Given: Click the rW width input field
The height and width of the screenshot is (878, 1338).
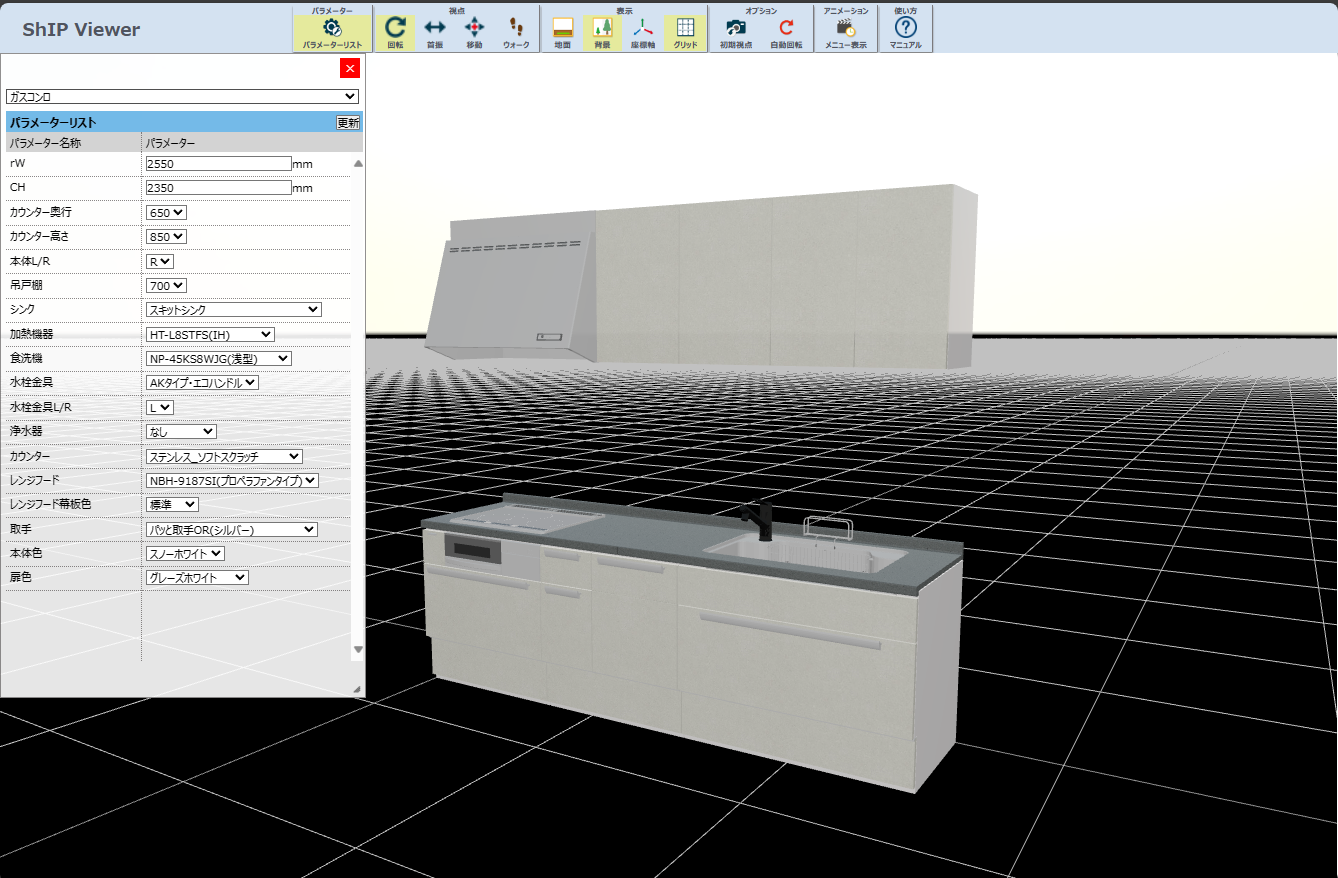Looking at the screenshot, I should (x=218, y=163).
